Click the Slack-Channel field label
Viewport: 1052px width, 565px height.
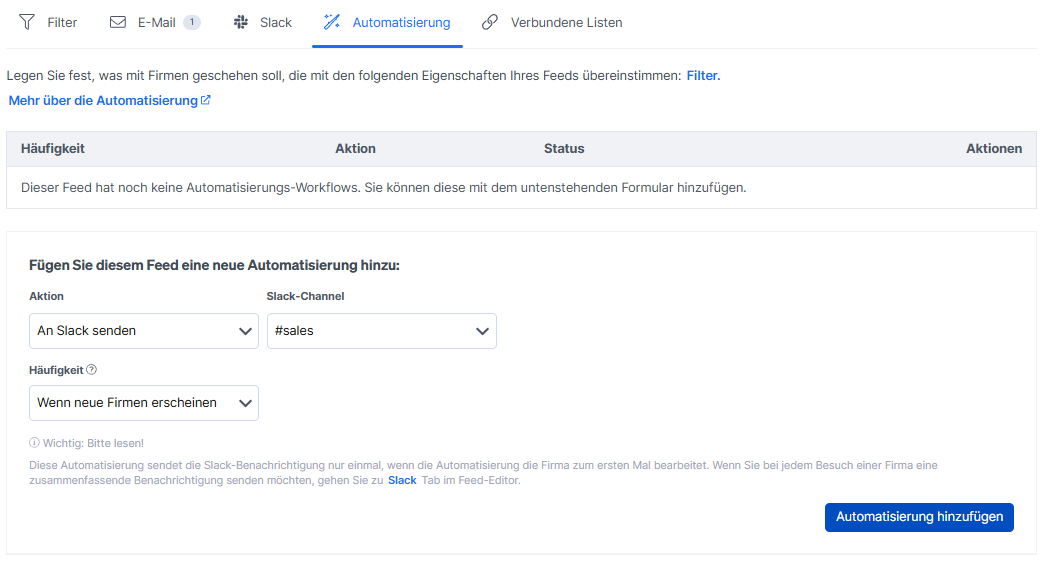point(305,296)
